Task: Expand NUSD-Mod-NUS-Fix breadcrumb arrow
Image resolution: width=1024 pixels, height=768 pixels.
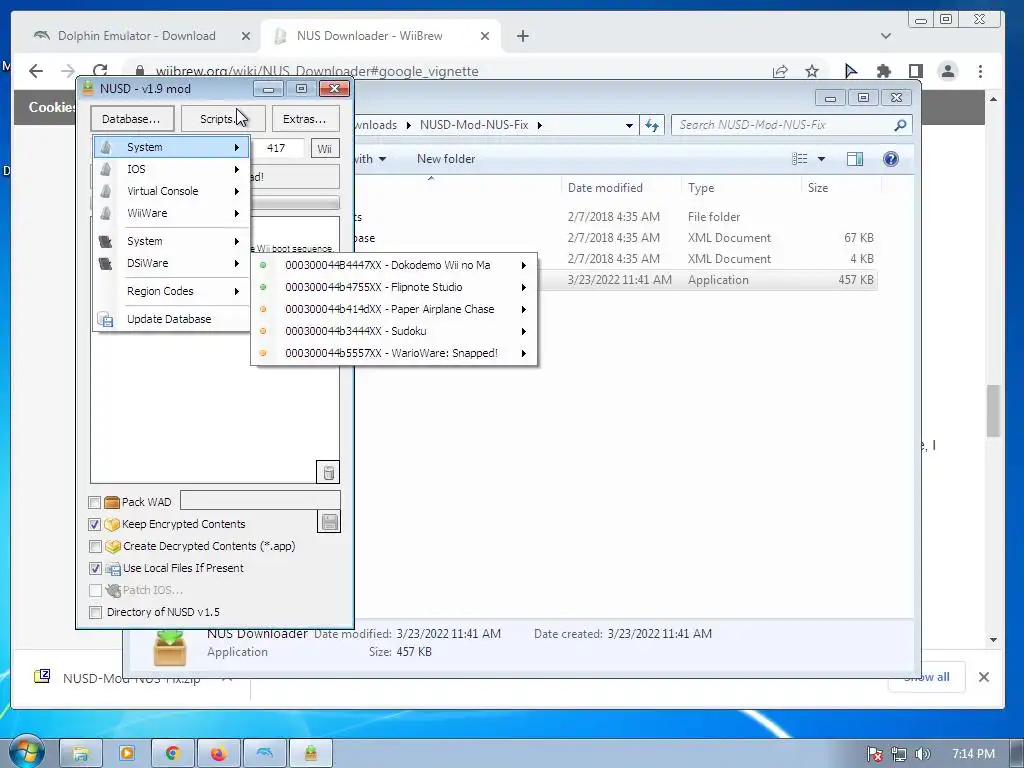Action: (x=540, y=125)
